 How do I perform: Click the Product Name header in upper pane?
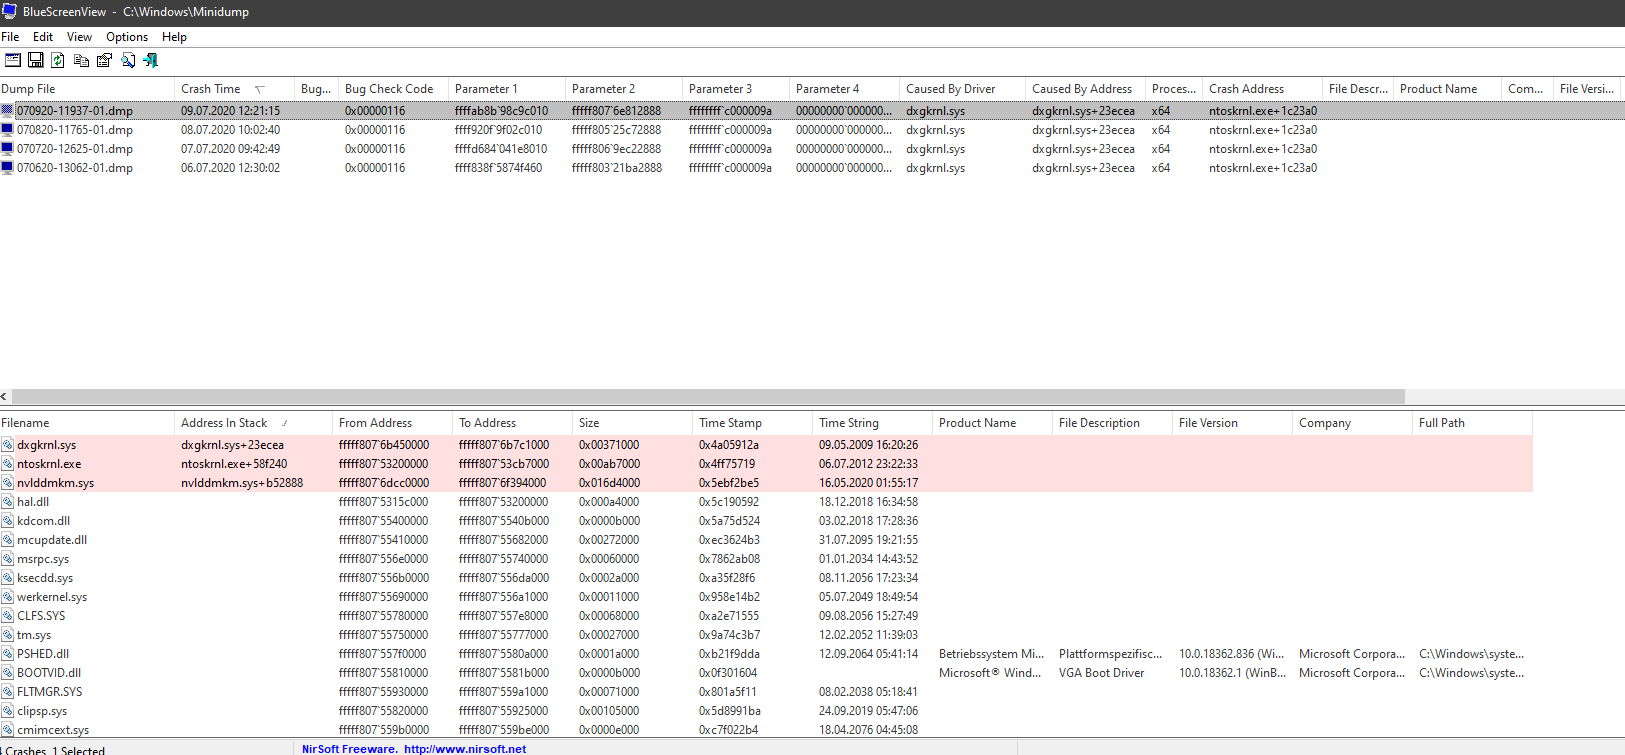click(1448, 89)
